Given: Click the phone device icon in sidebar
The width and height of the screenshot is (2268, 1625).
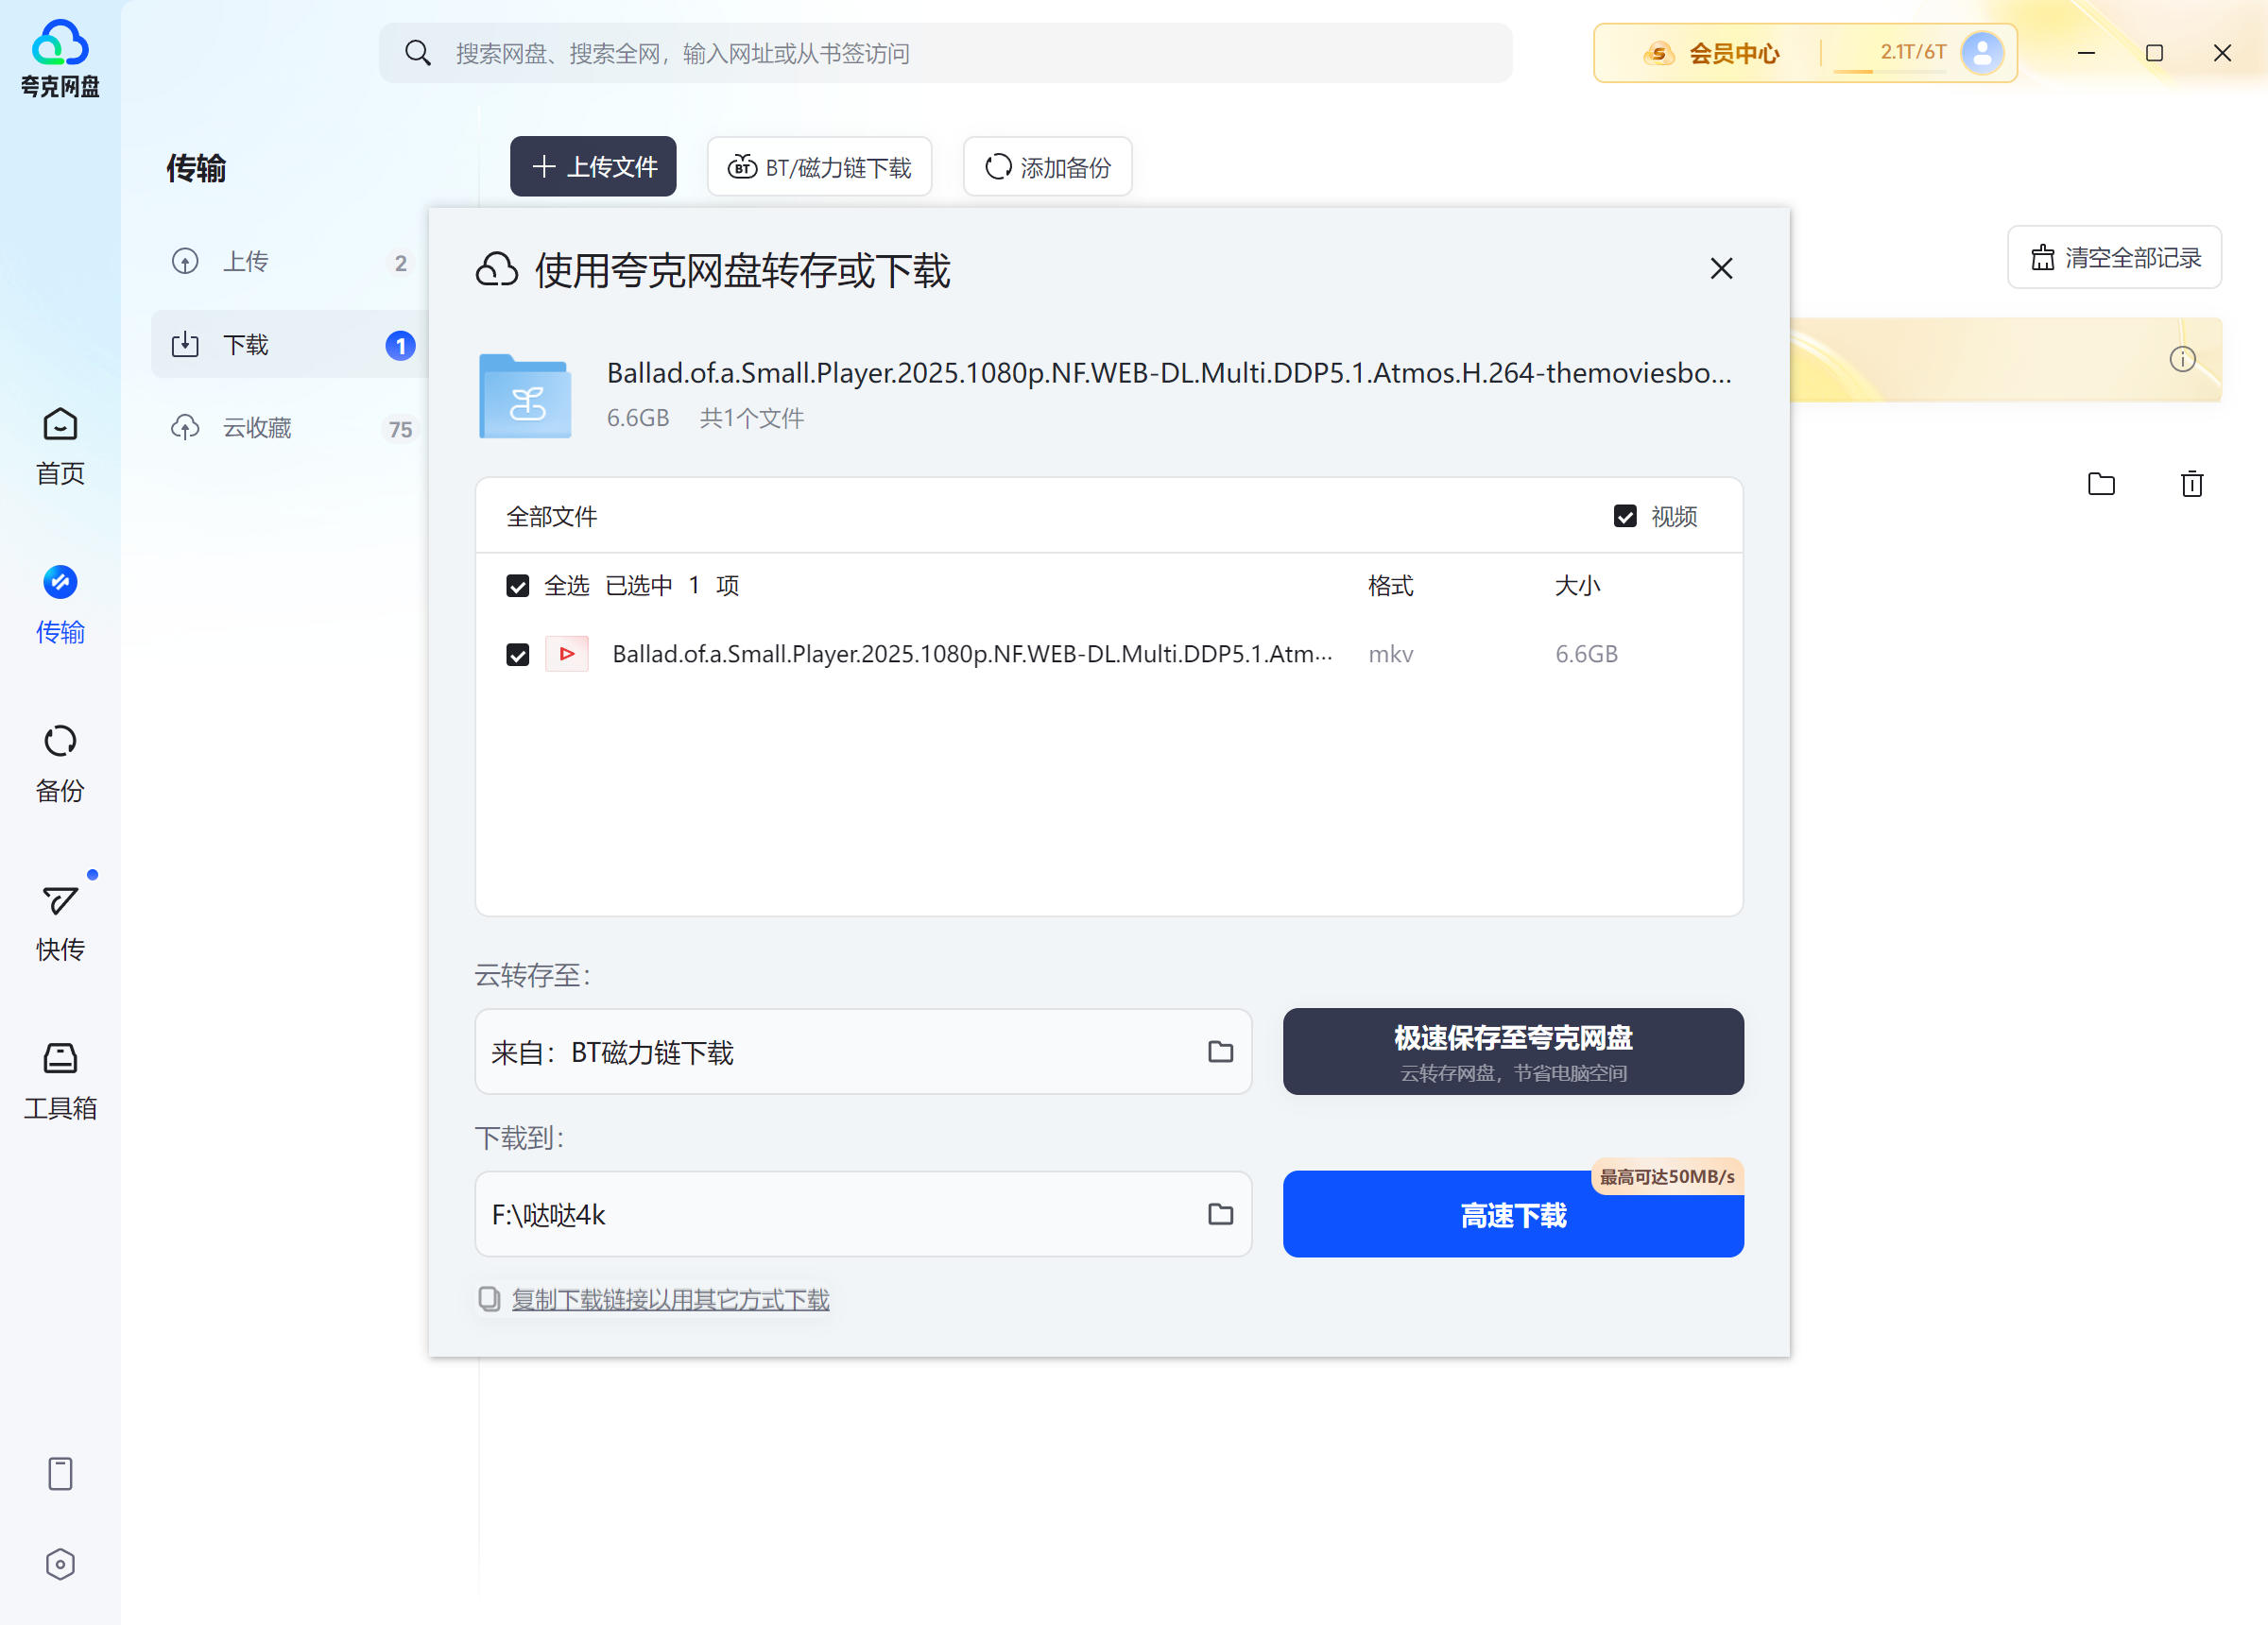Looking at the screenshot, I should tap(60, 1473).
